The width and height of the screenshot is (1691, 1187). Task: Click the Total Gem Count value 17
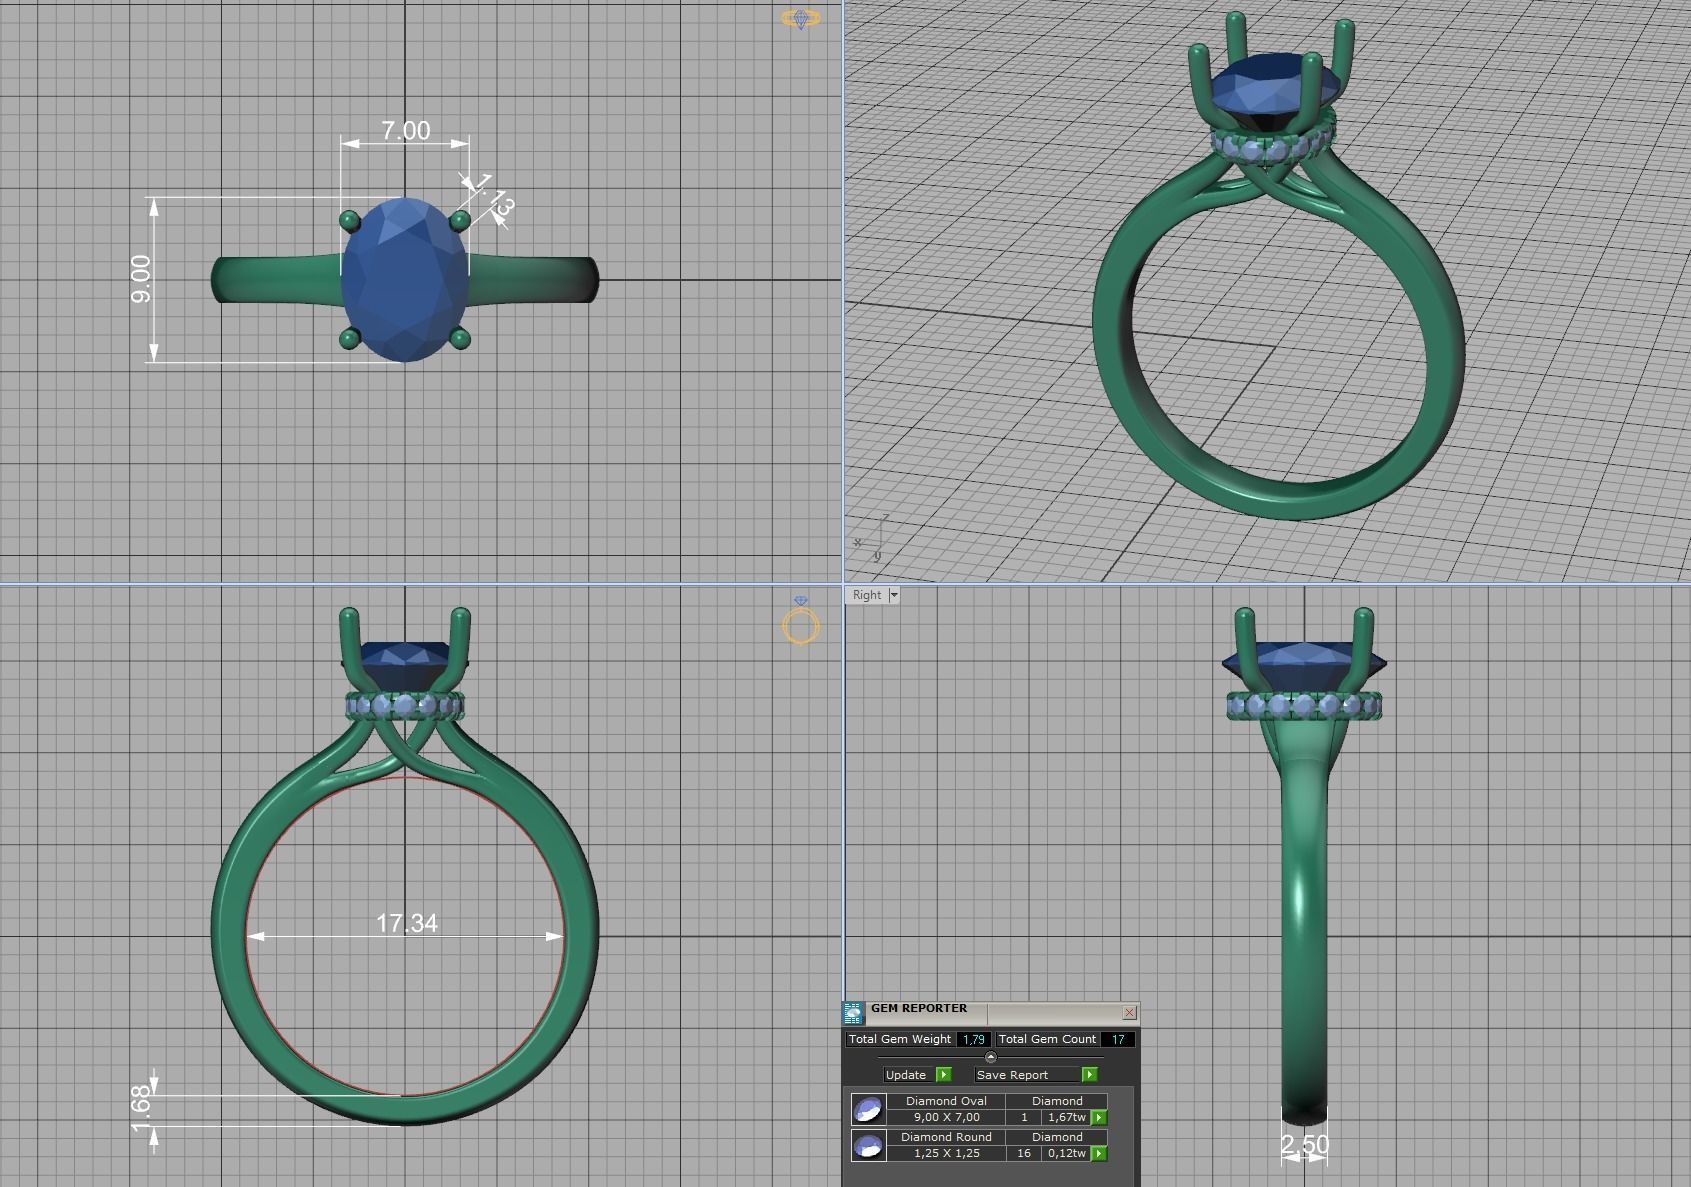tap(1118, 1040)
